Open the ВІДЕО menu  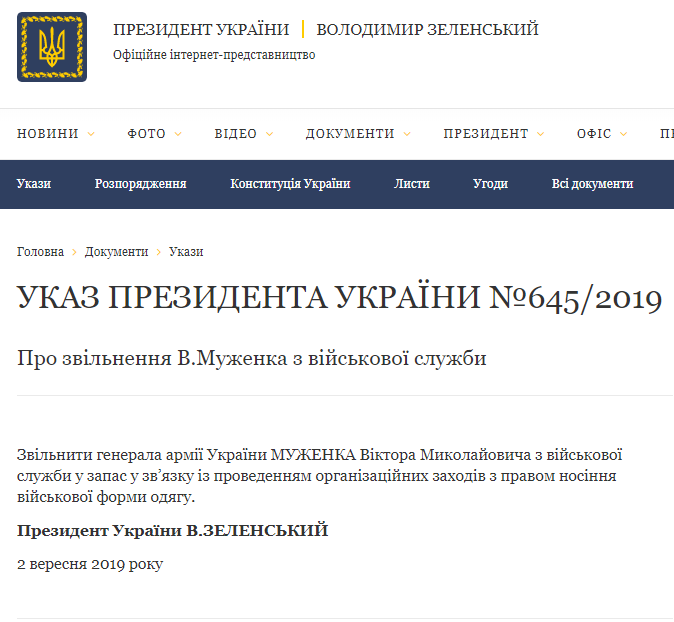236,134
